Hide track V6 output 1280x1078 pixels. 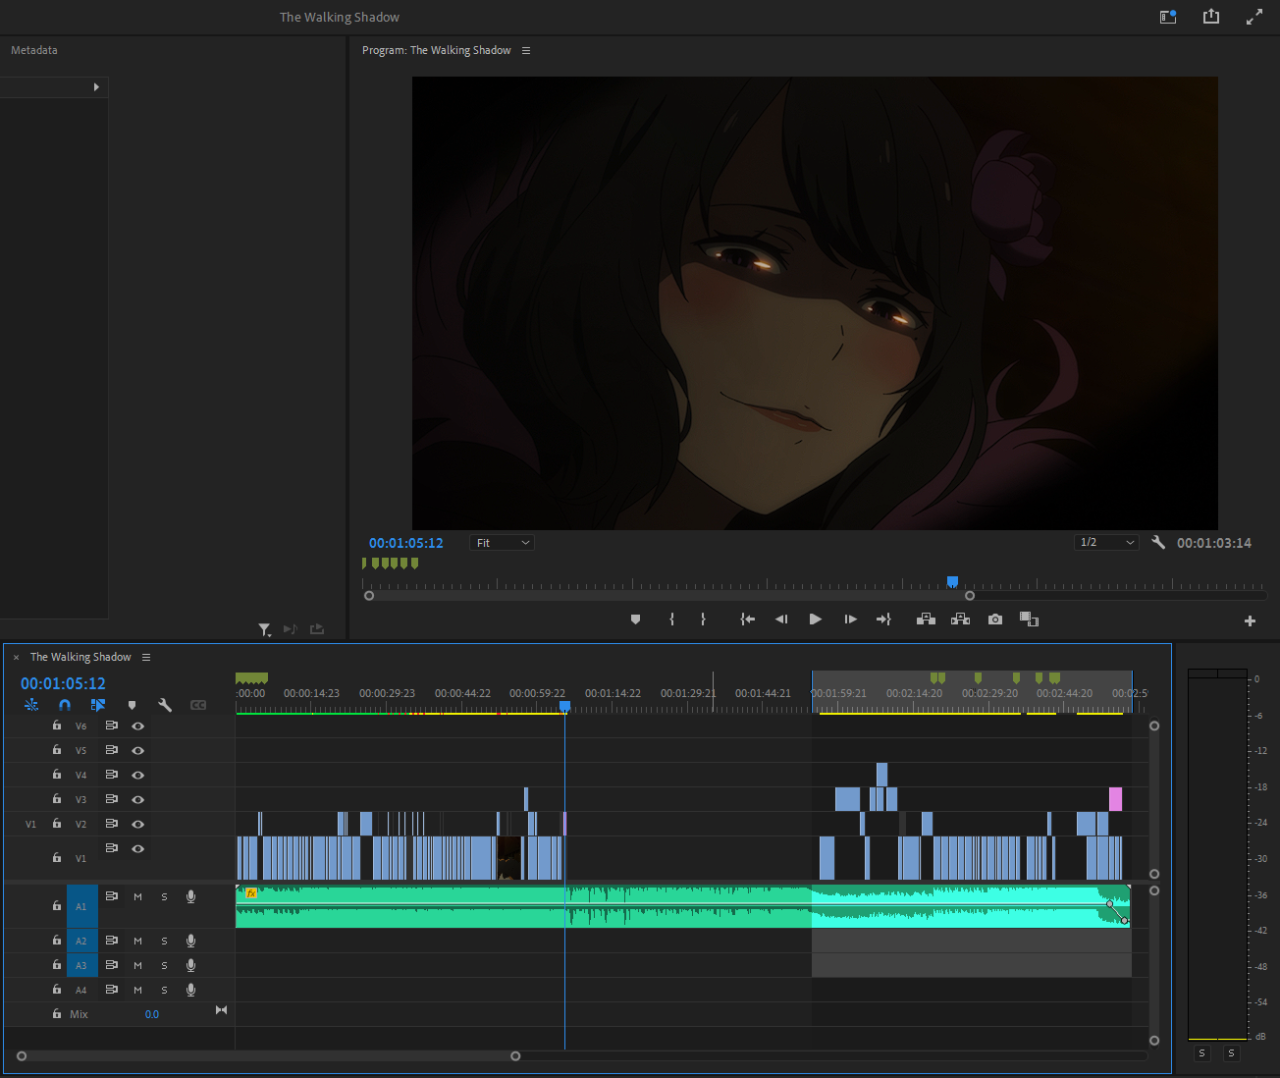(138, 726)
